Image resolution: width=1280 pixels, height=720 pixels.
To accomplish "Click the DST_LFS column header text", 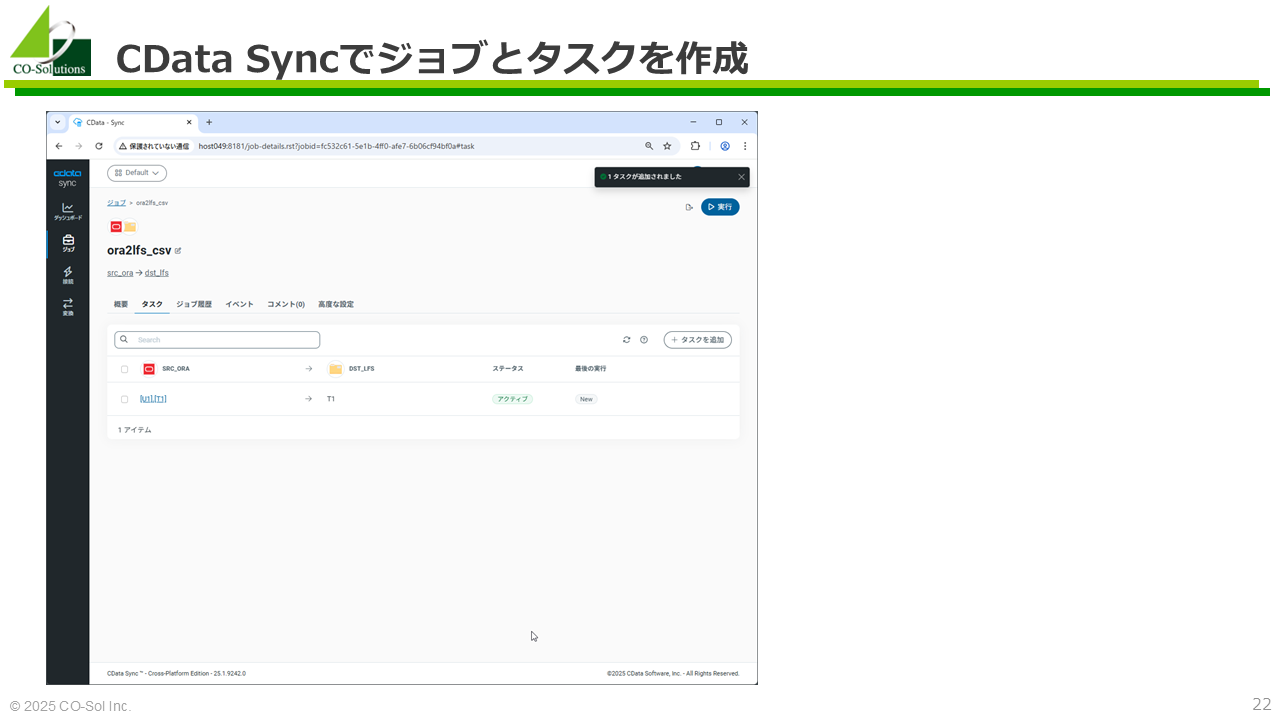I will point(362,369).
